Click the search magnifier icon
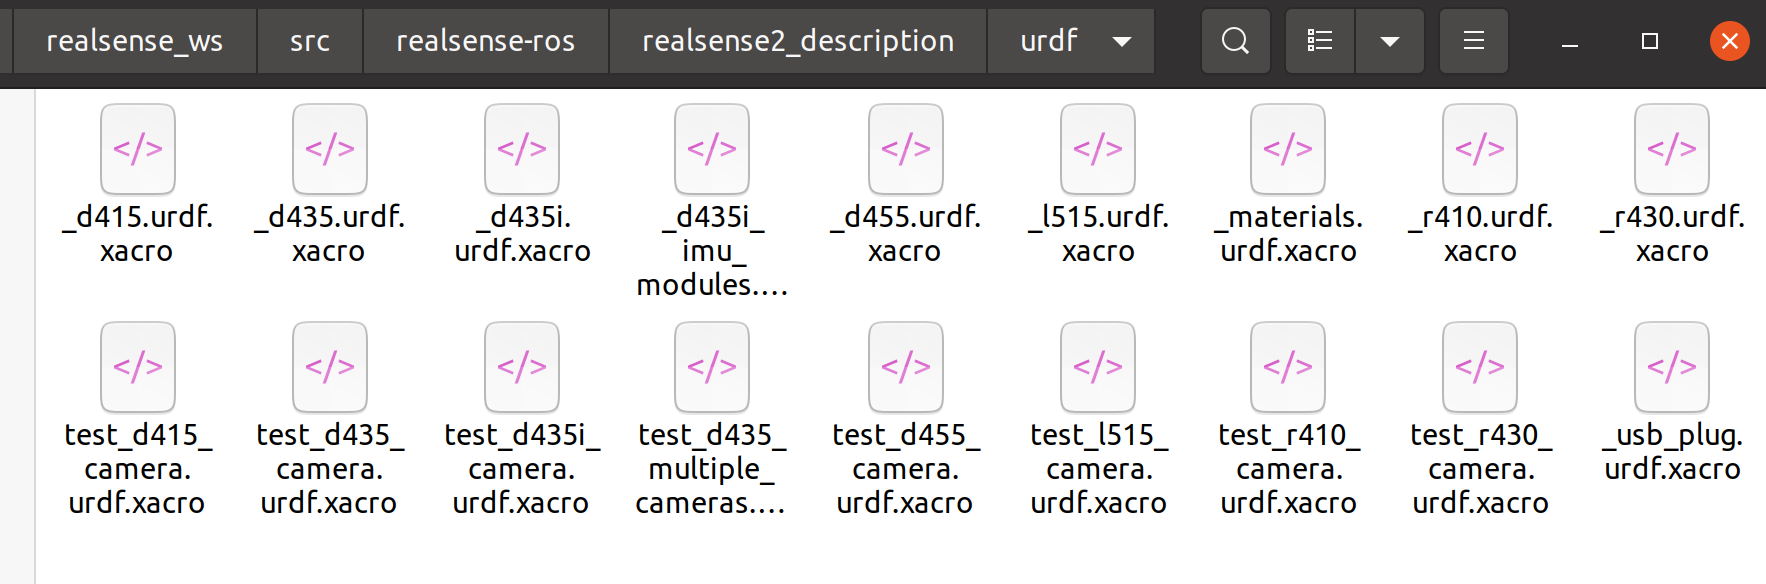The height and width of the screenshot is (584, 1766). [x=1235, y=41]
